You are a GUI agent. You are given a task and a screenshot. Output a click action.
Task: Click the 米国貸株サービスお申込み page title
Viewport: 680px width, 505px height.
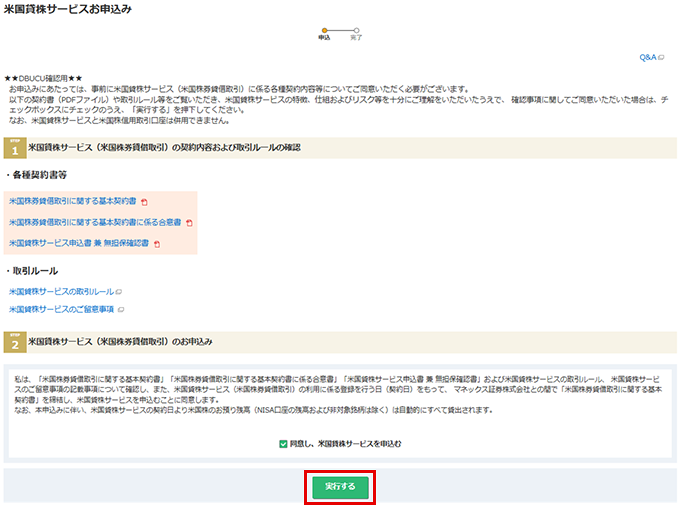click(68, 9)
